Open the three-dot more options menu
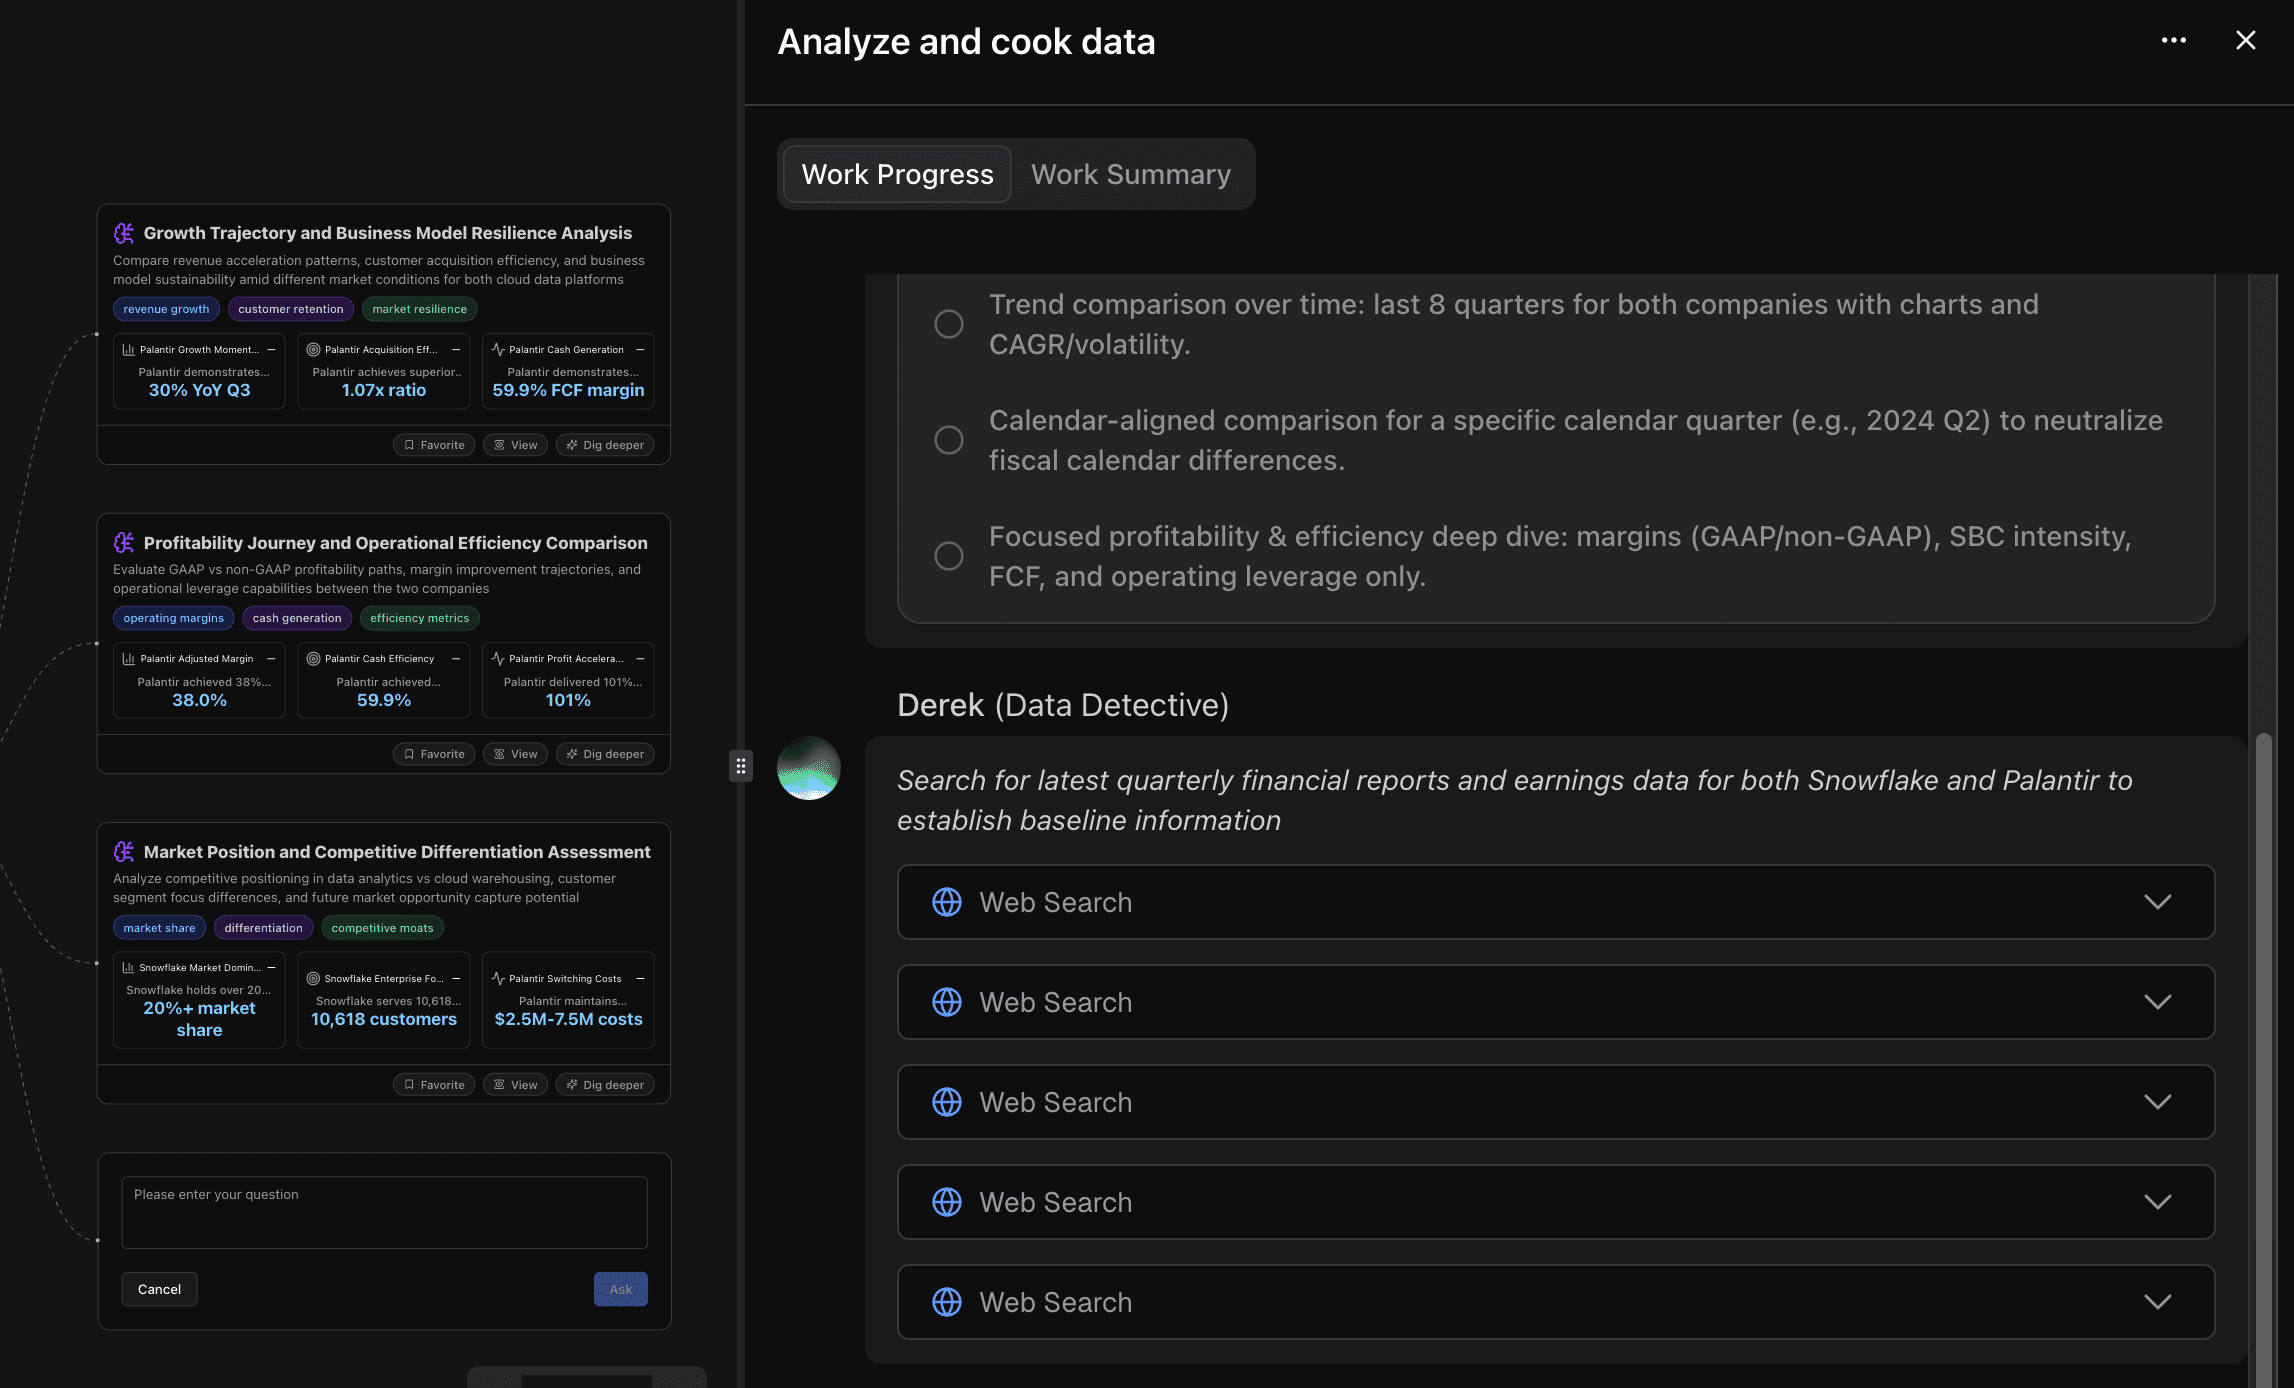Screen dimensions: 2294x1388 click(x=2173, y=41)
